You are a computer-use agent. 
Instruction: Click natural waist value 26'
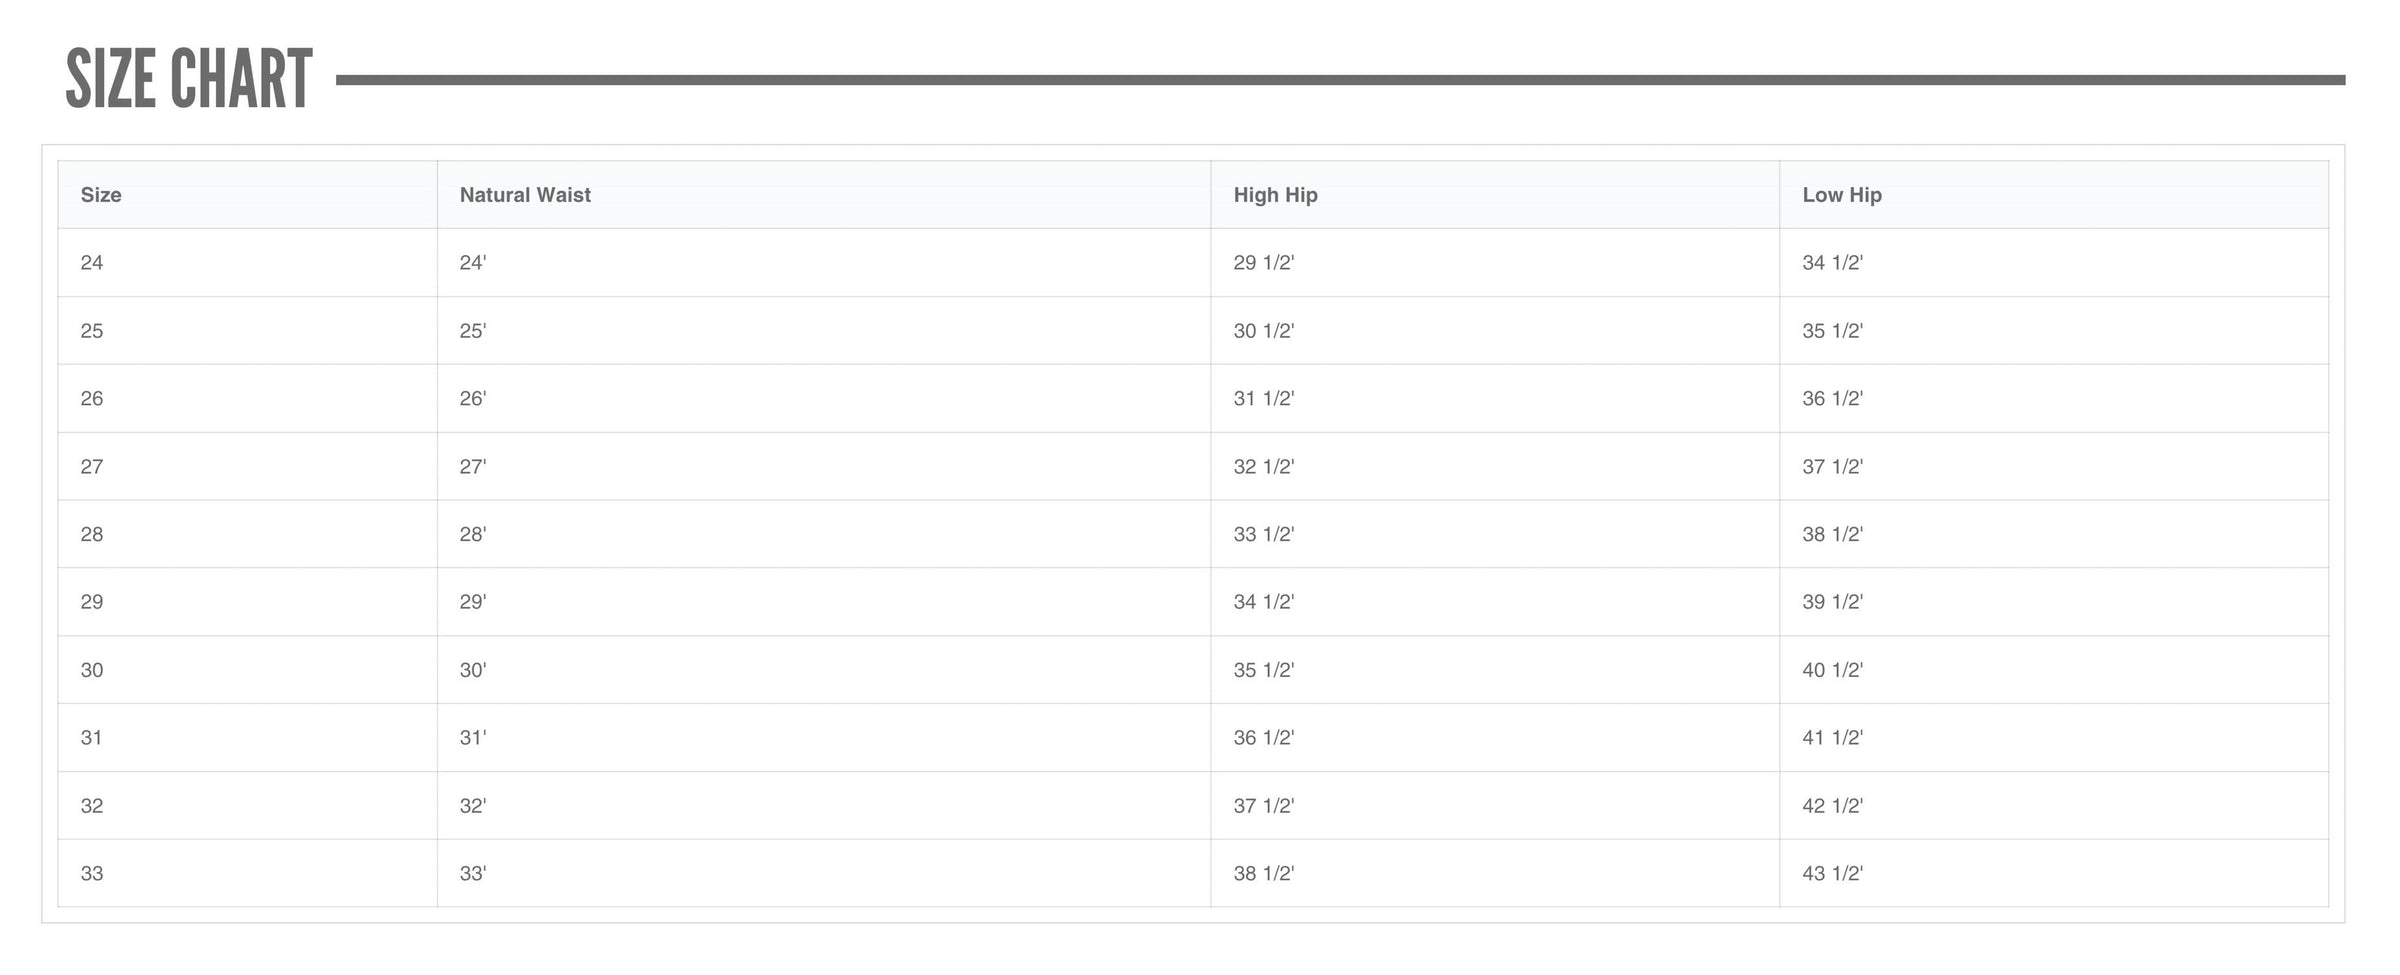coord(473,399)
